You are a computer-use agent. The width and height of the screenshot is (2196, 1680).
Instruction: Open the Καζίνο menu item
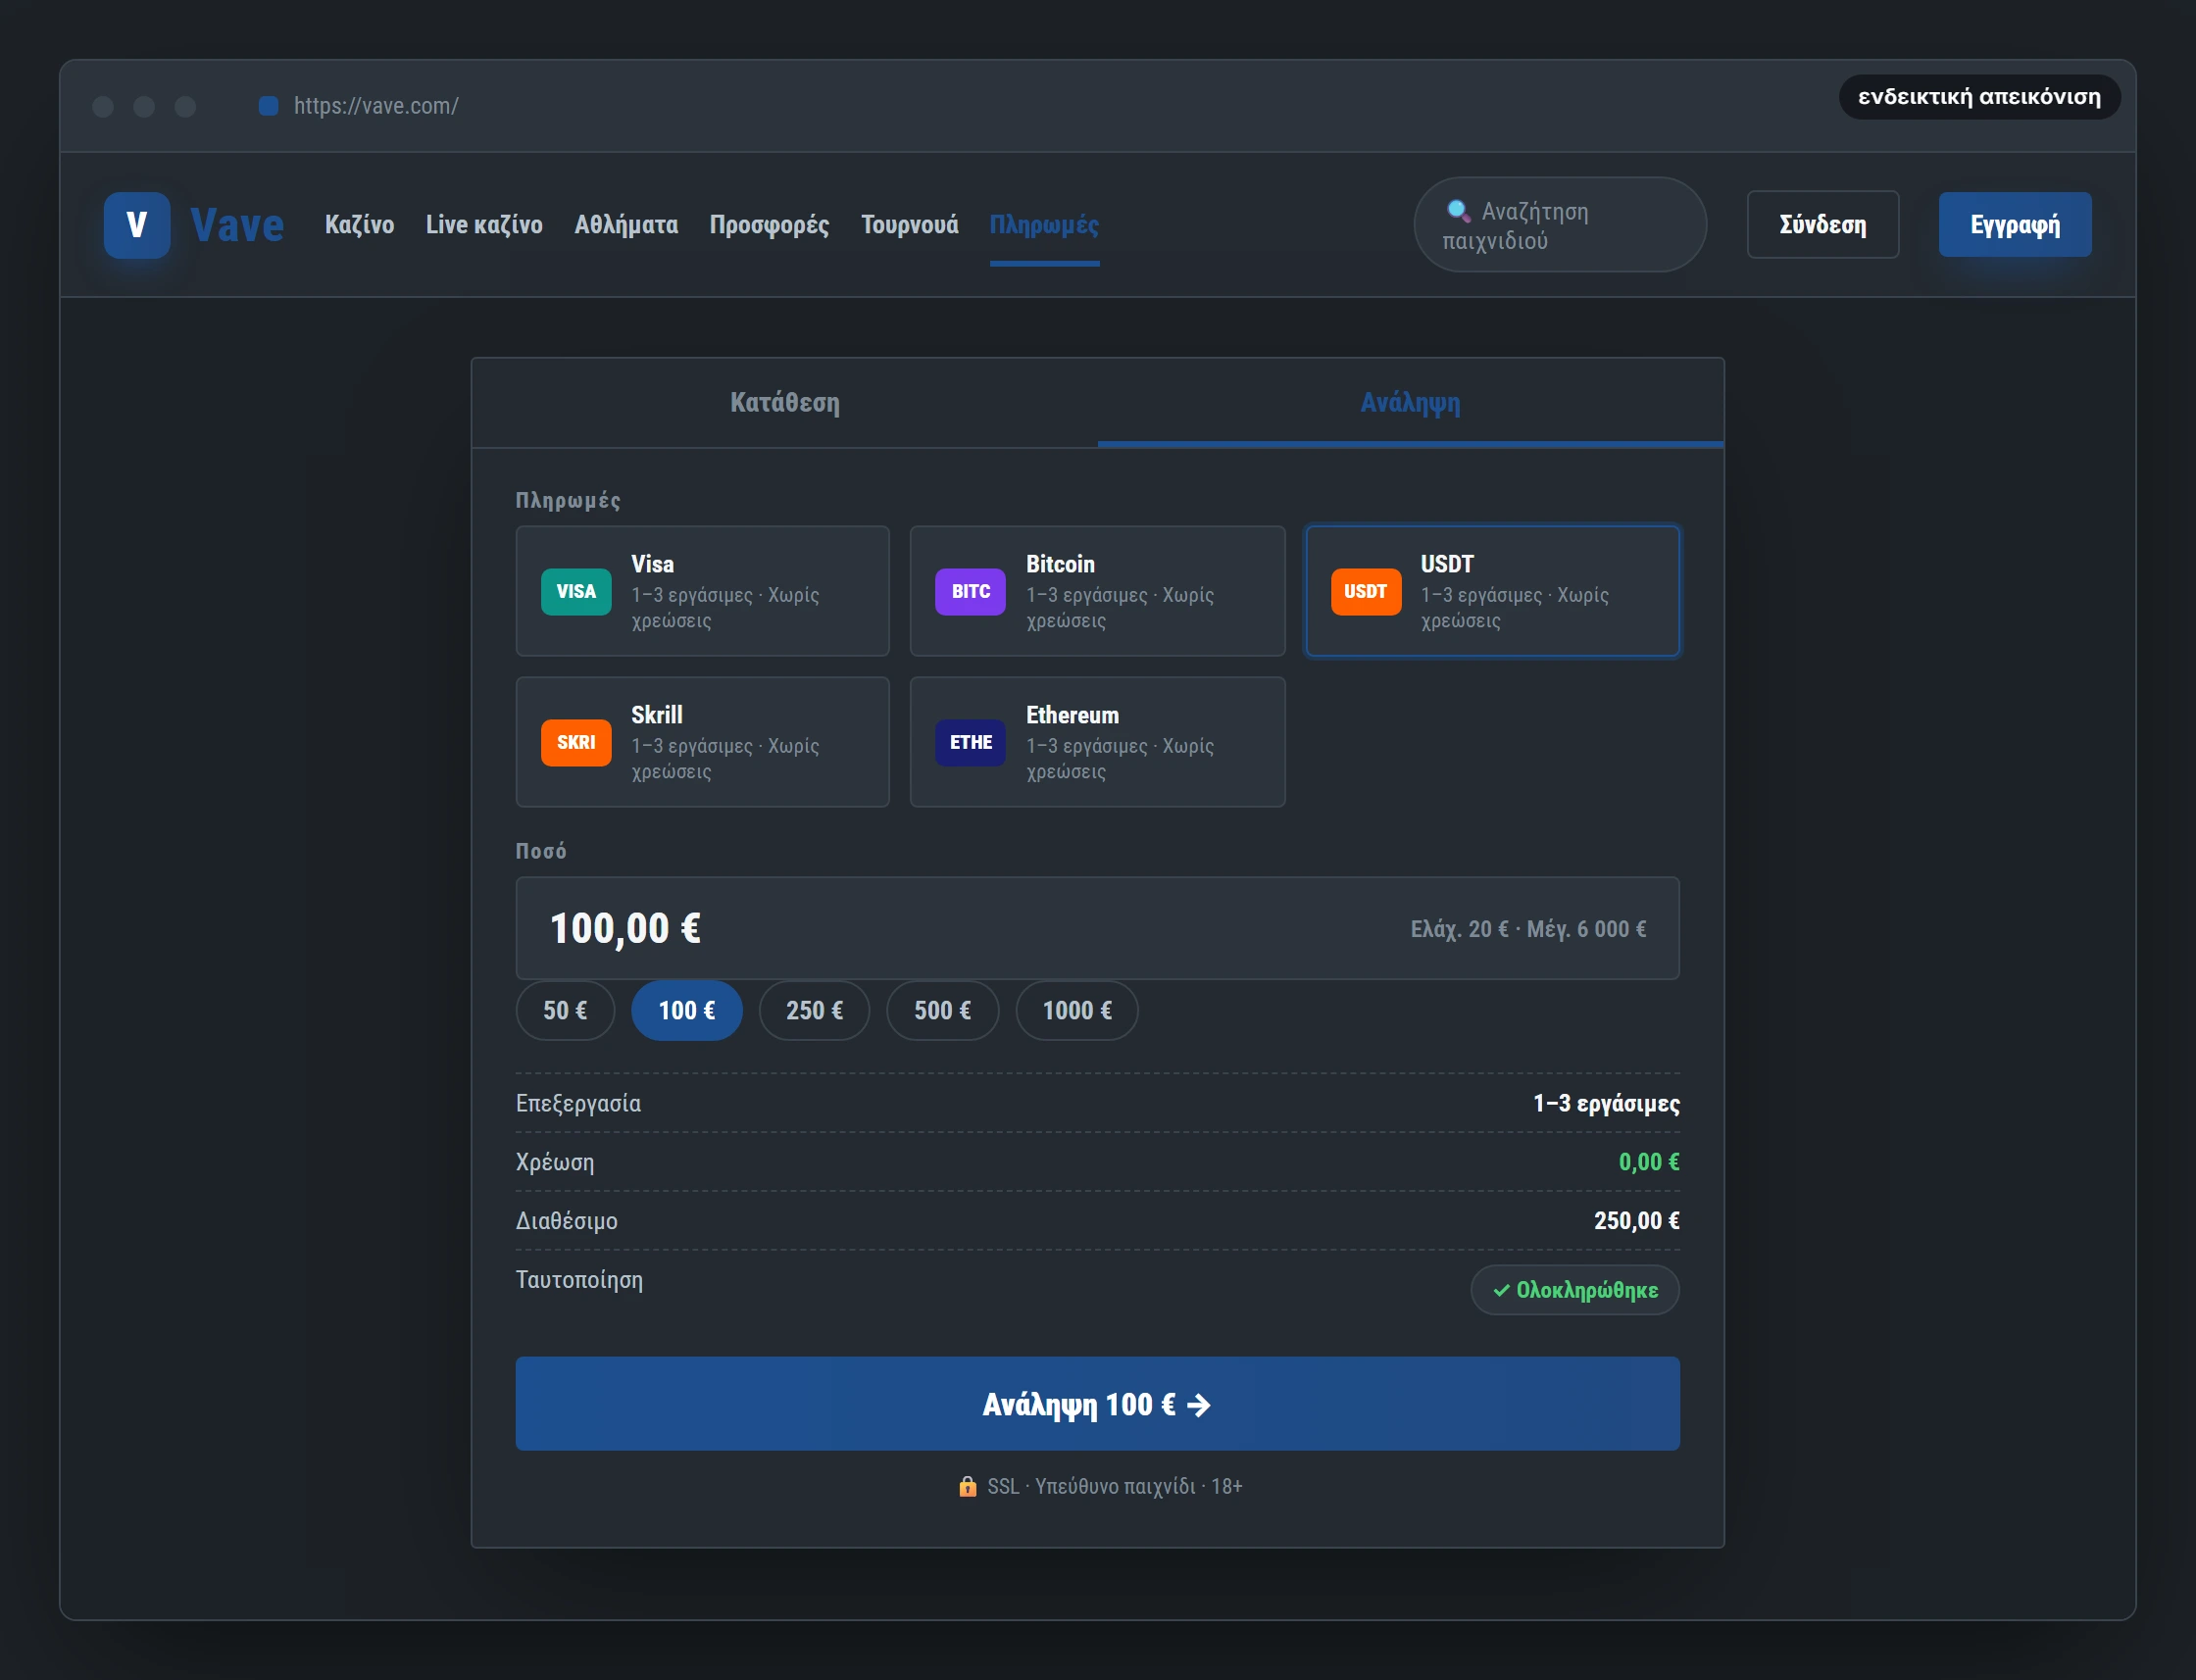(x=359, y=225)
